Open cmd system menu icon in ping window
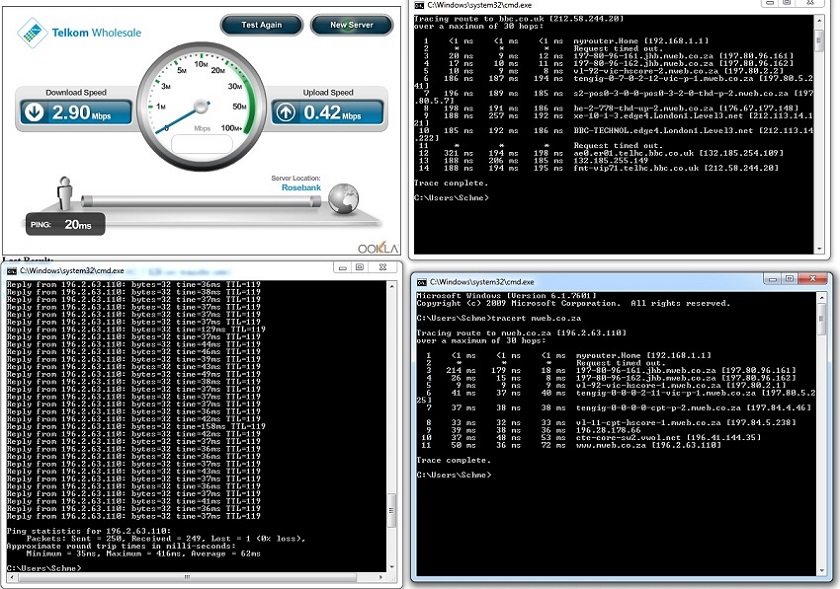 11,270
